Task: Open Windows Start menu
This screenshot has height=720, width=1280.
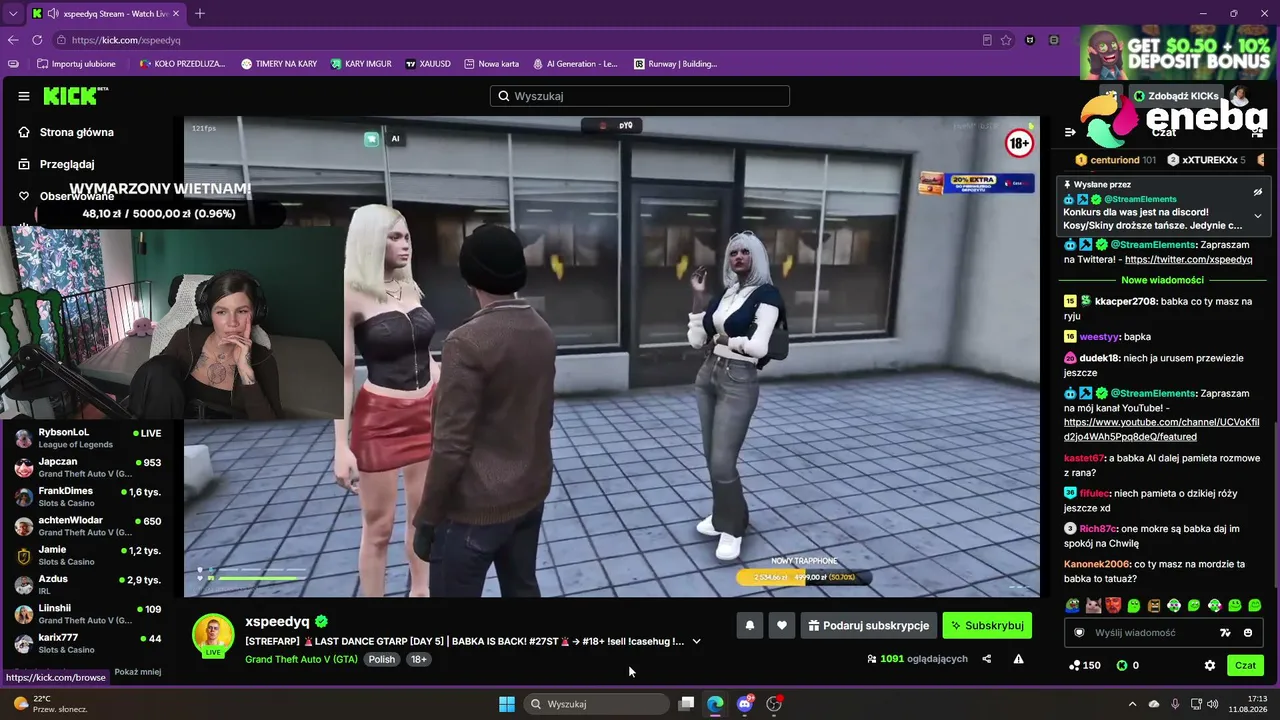Action: click(x=506, y=704)
